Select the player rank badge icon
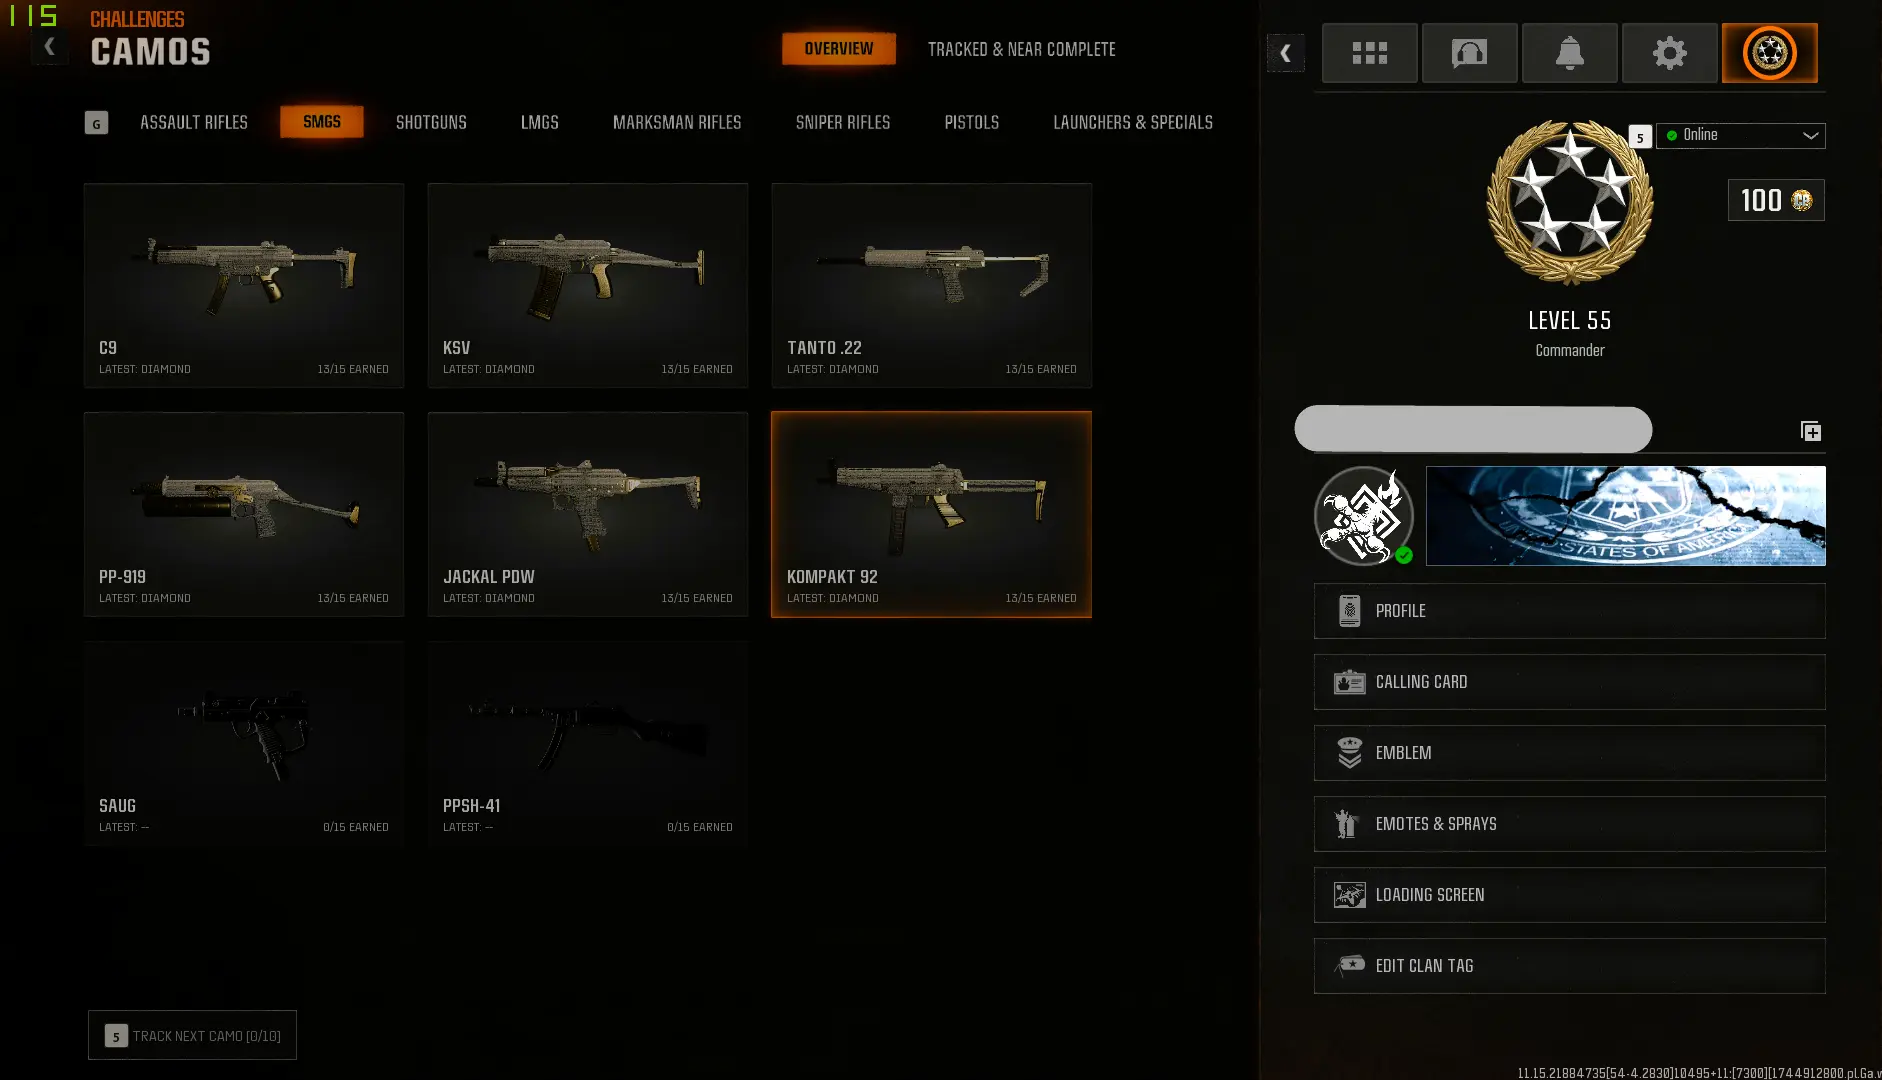Screen dimensions: 1882x1080 [1769, 53]
